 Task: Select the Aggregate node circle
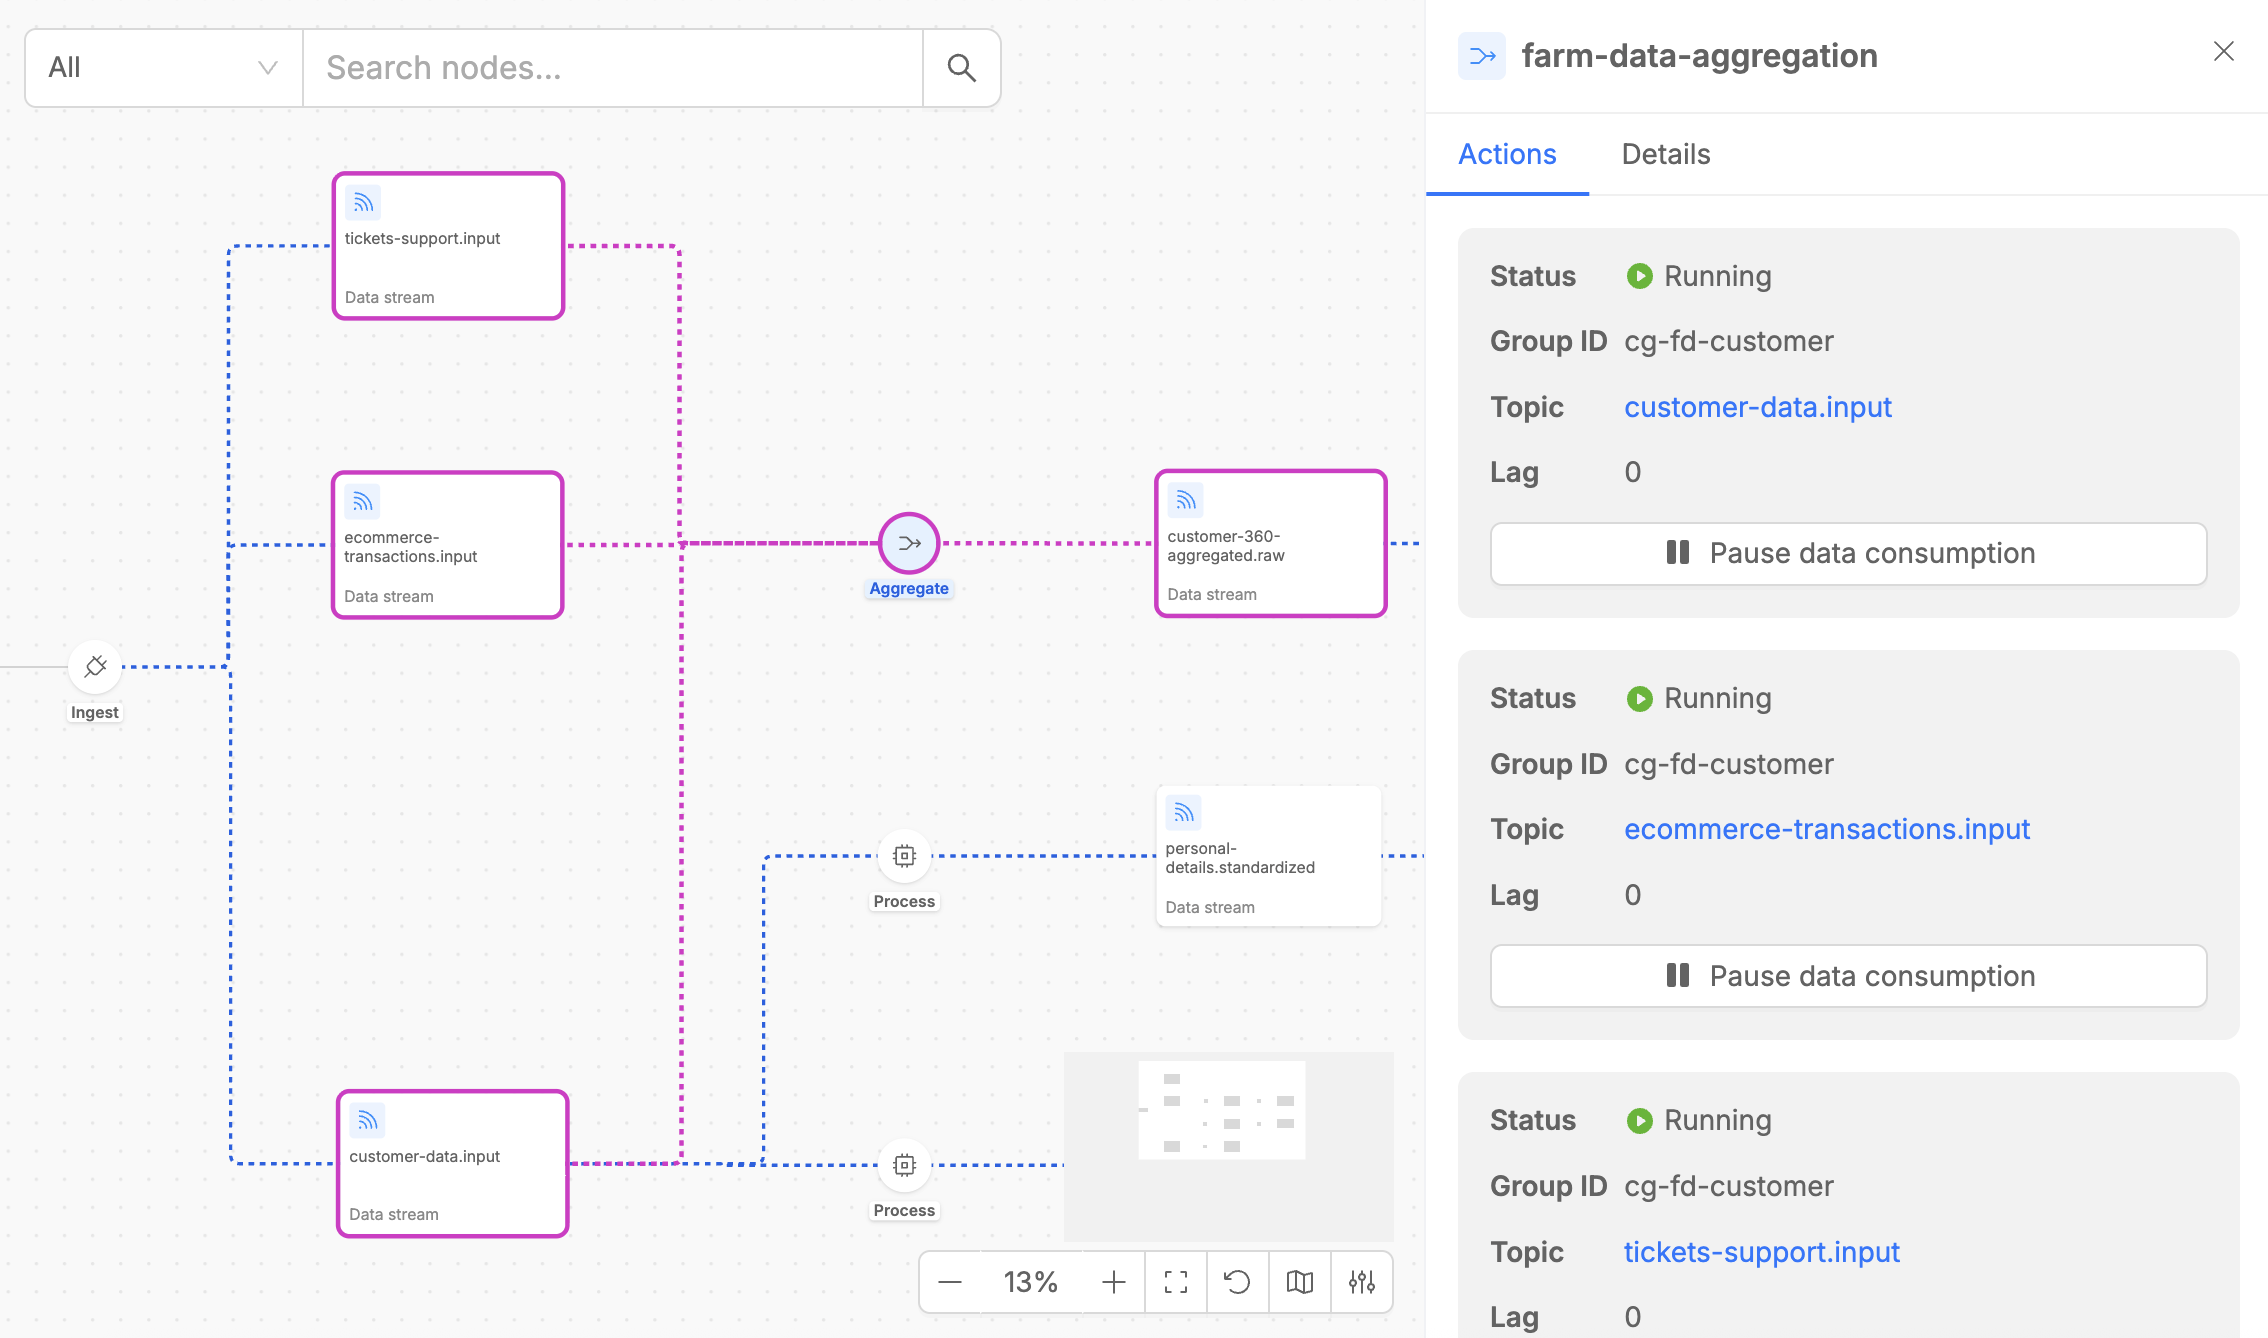tap(908, 543)
